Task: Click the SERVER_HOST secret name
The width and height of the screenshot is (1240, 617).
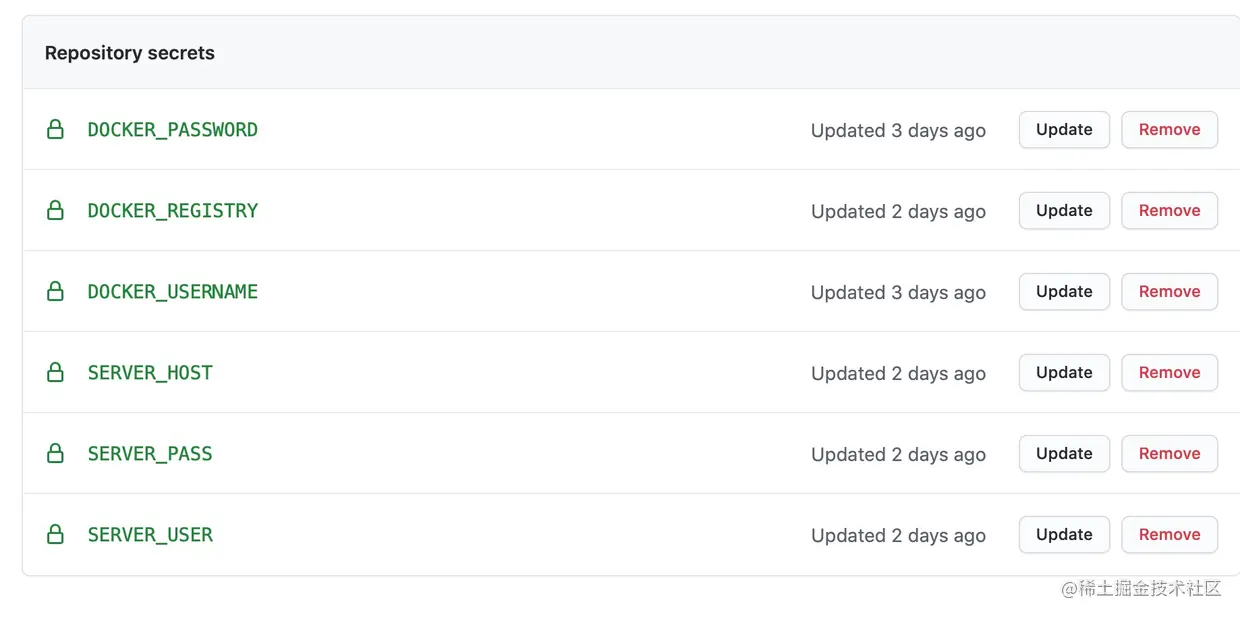Action: click(x=150, y=373)
